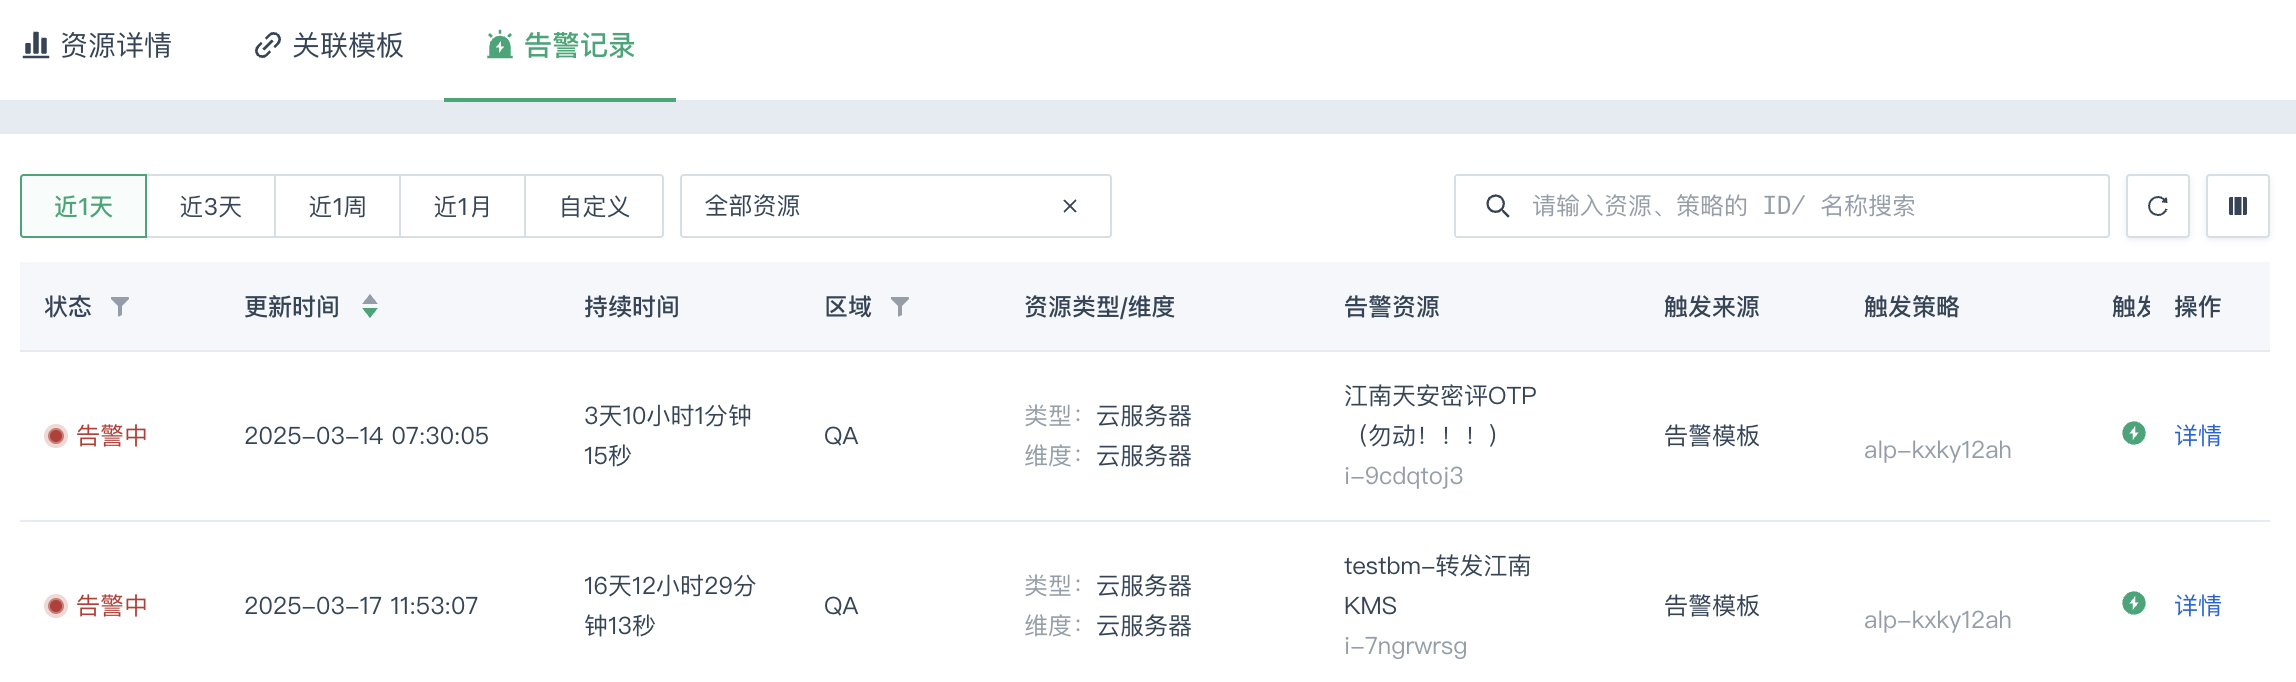Viewport: 2296px width, 682px height.
Task: Select the 告警记录 tab
Action: tap(560, 46)
